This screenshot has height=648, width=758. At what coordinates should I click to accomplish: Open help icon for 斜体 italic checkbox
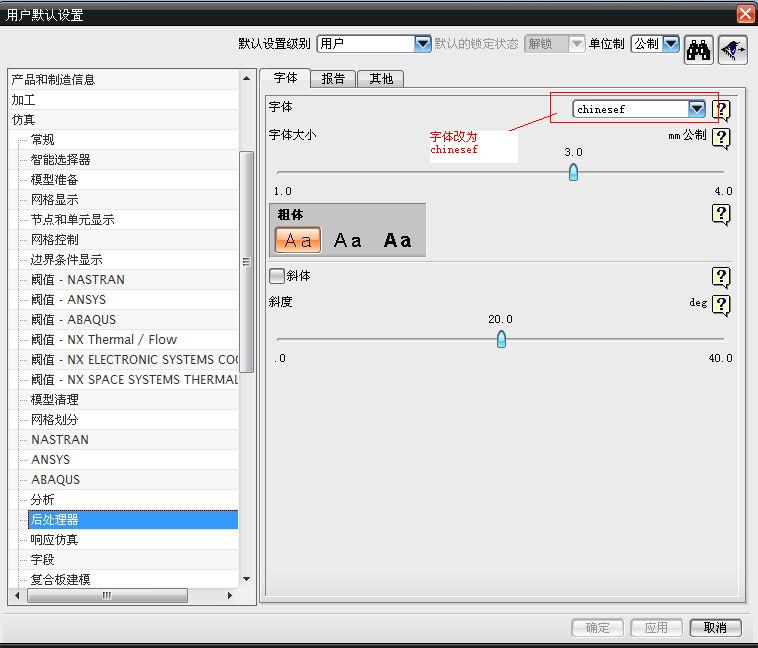click(721, 277)
